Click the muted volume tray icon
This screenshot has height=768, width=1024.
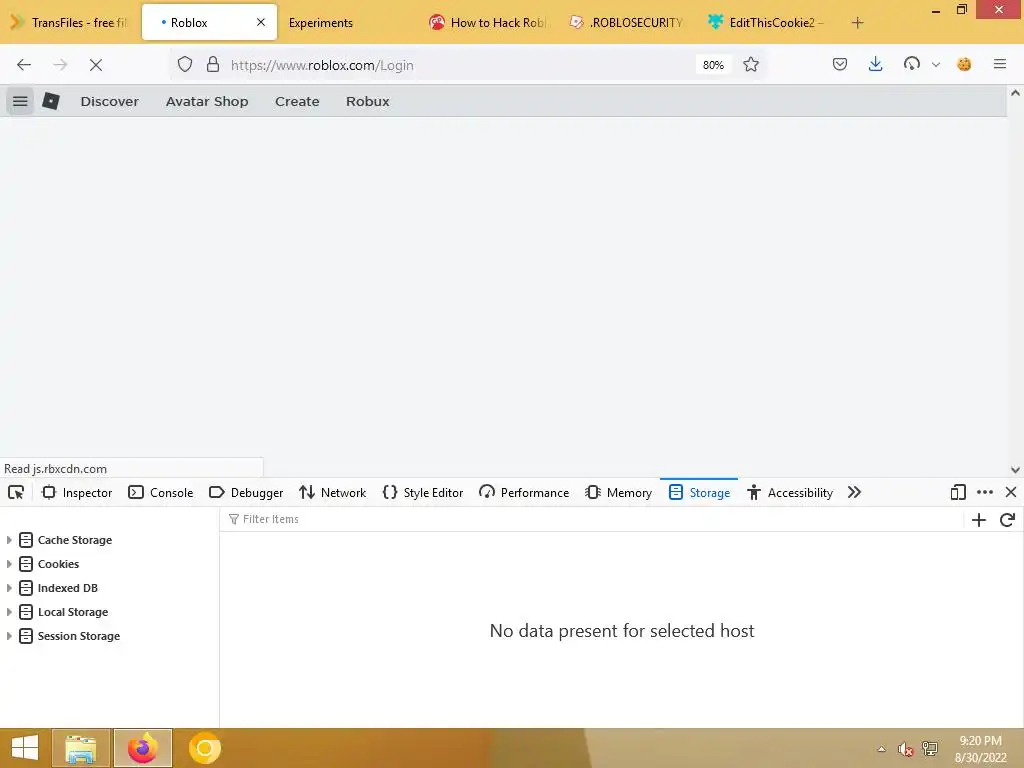tap(905, 749)
